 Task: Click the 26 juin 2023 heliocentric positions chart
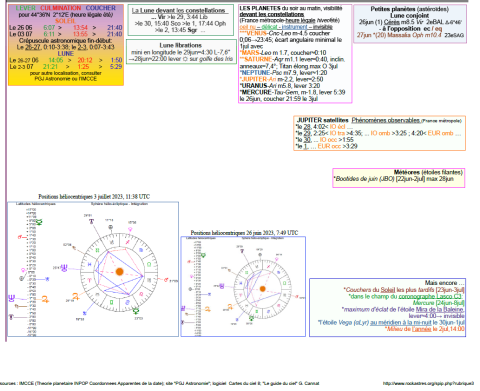click(243, 286)
